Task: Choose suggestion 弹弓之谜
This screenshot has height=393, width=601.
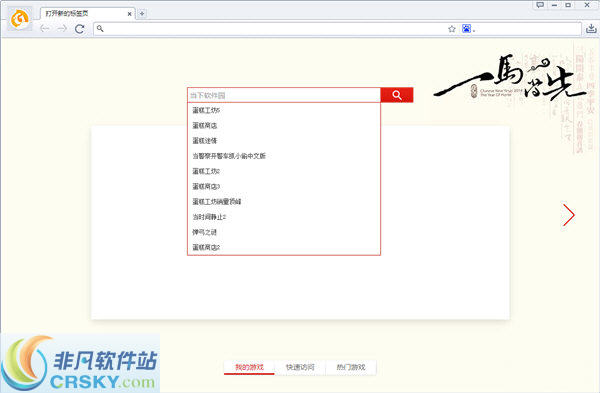Action: [x=284, y=232]
